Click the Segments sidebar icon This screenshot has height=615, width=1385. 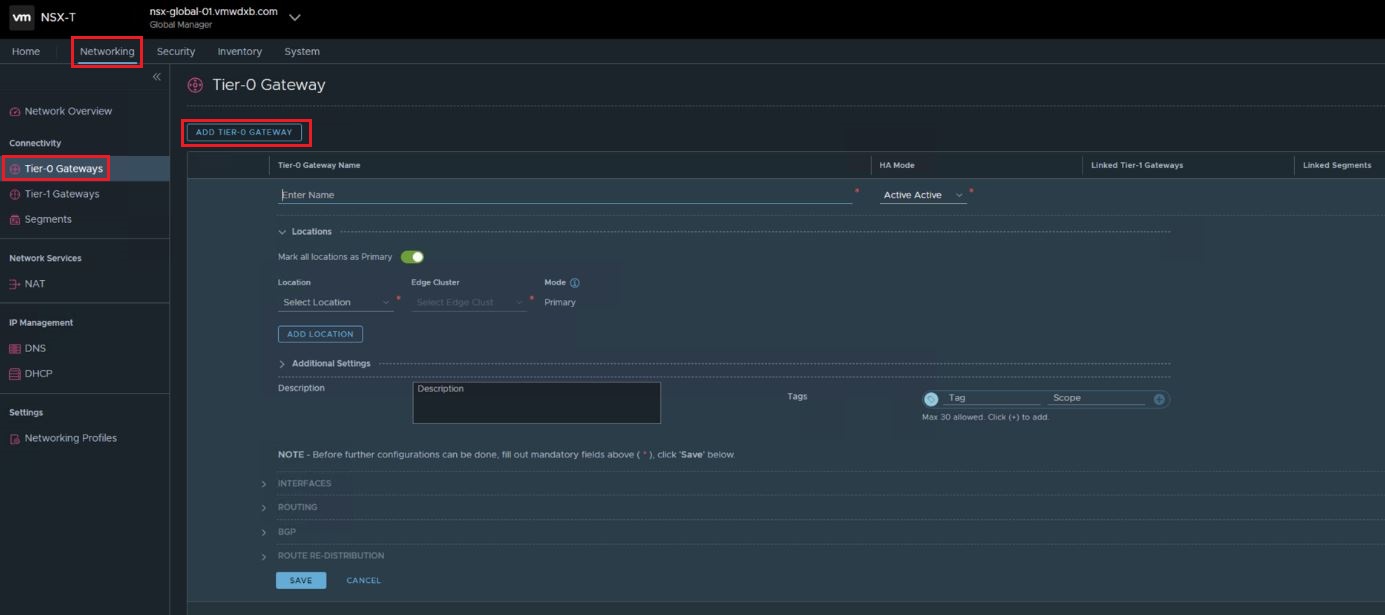(x=15, y=220)
